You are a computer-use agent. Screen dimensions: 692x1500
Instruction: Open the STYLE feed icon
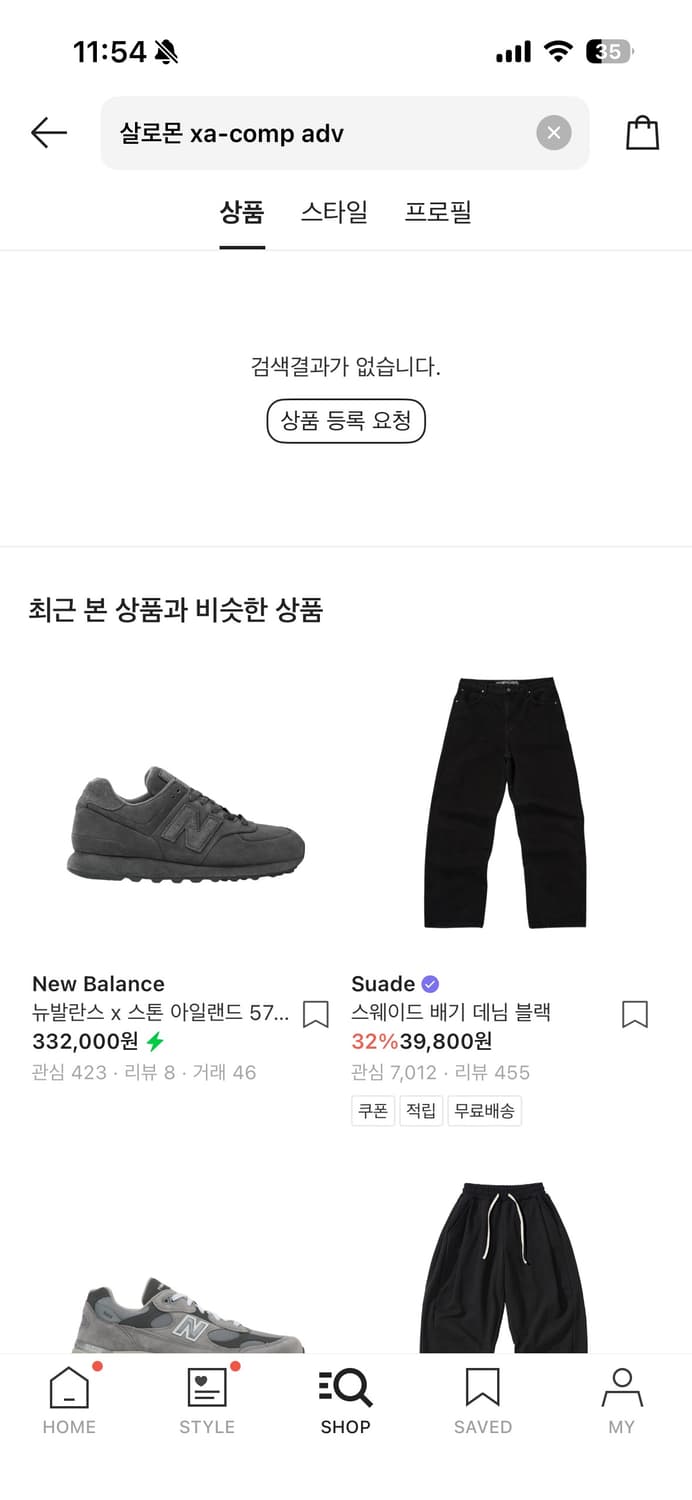207,1399
